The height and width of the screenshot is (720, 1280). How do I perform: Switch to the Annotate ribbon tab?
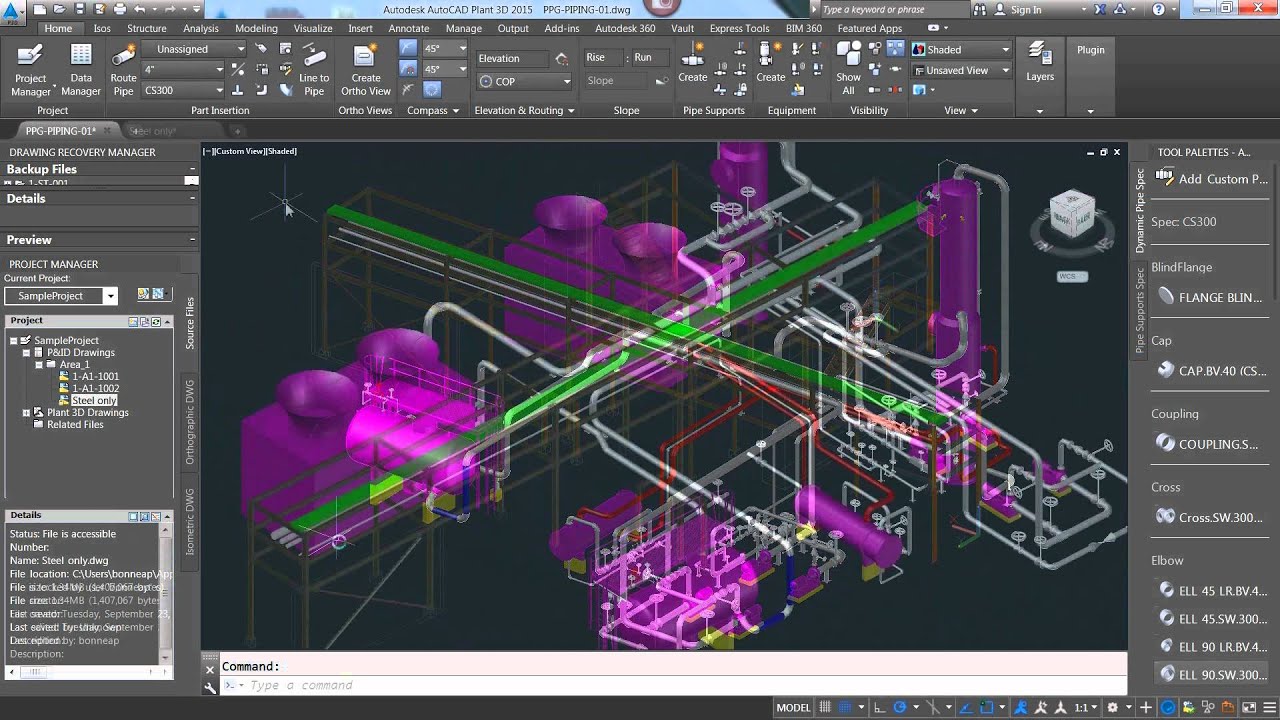(x=408, y=28)
